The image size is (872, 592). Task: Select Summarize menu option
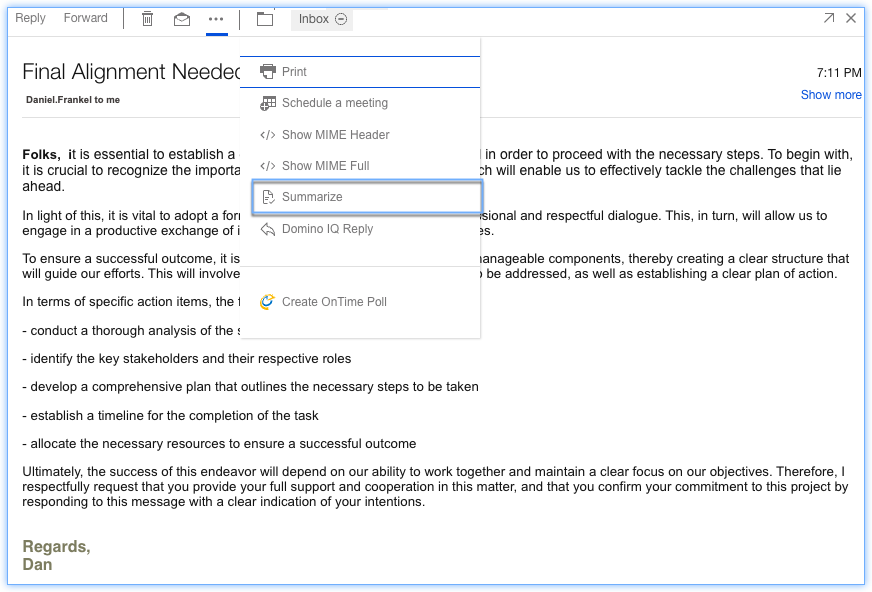click(367, 197)
